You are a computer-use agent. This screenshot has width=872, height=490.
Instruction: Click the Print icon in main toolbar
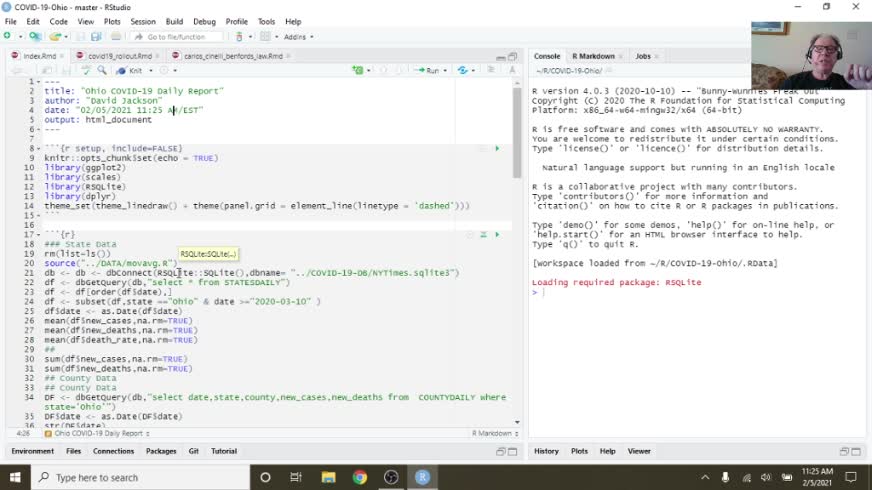coord(116,37)
